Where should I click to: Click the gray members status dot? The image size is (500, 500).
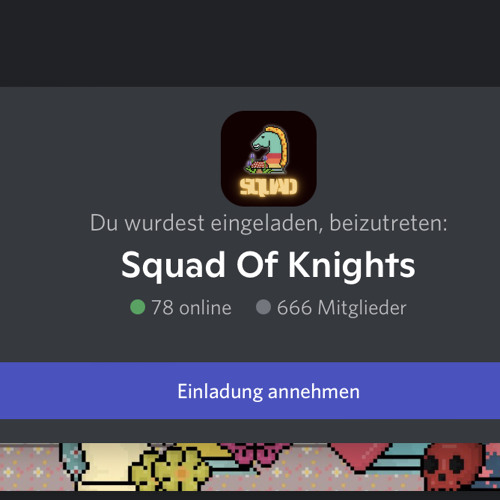click(263, 307)
